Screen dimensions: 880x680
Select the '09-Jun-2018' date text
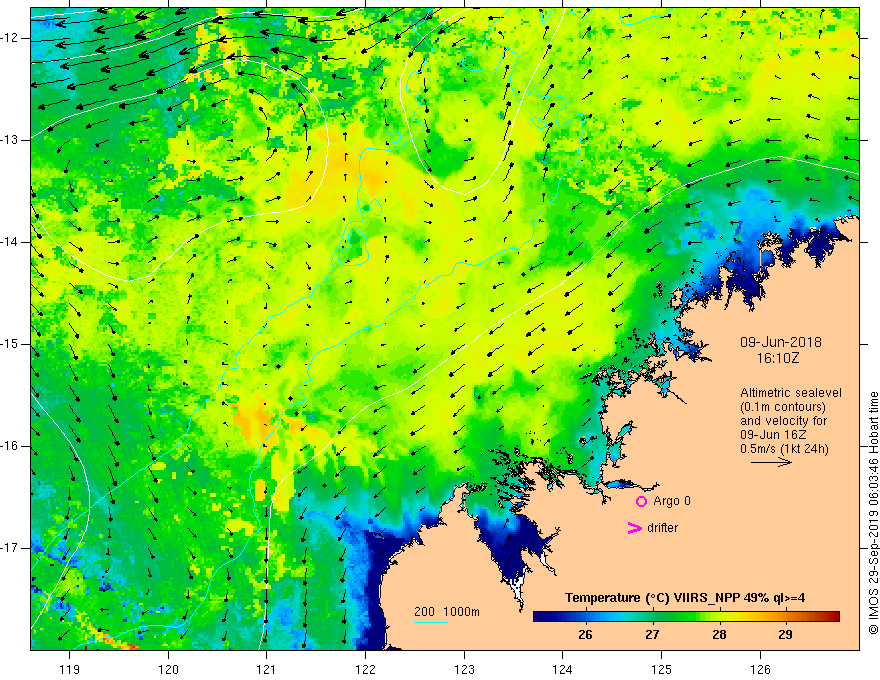pyautogui.click(x=781, y=342)
